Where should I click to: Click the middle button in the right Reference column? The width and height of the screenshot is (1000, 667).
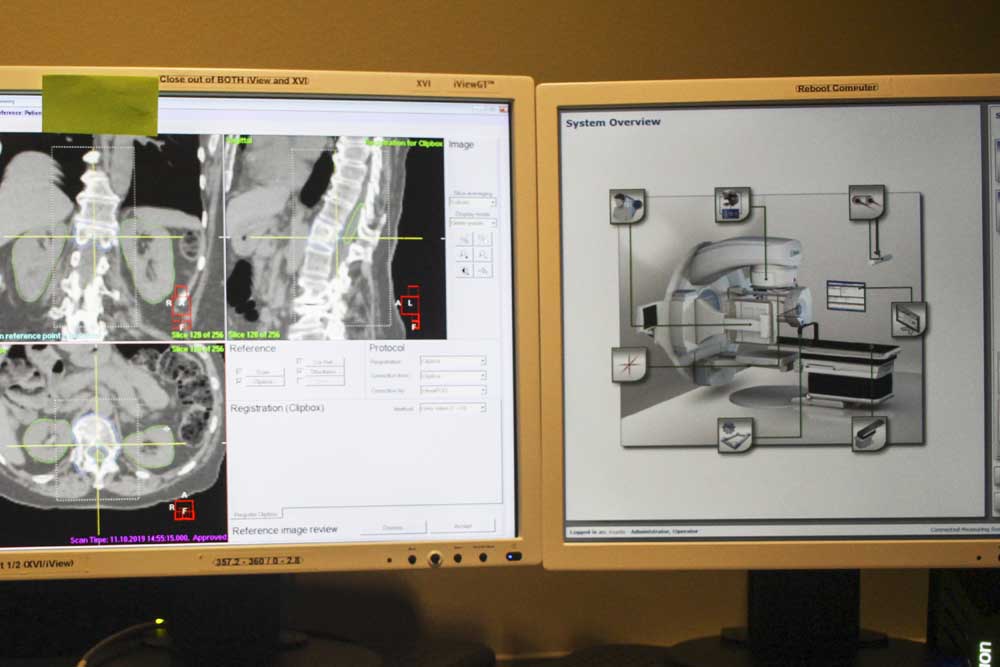click(x=324, y=371)
